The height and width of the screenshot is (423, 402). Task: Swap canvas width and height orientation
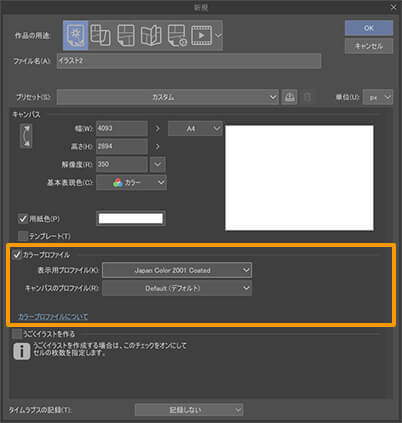[x=26, y=136]
